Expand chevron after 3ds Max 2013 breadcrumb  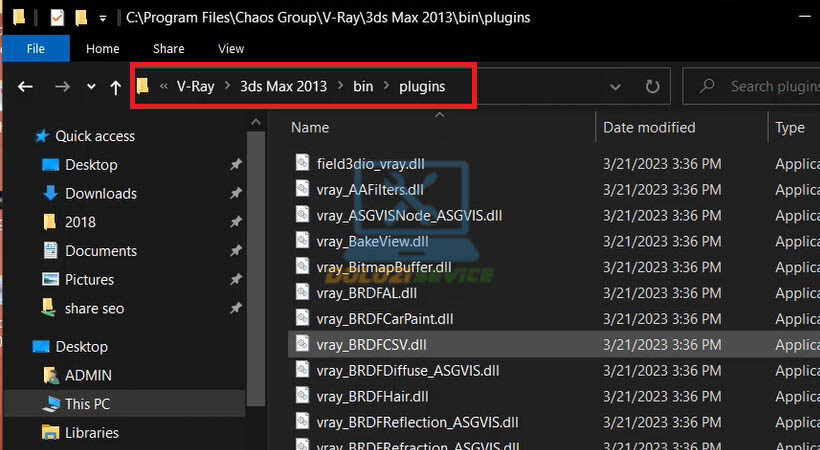click(340, 86)
